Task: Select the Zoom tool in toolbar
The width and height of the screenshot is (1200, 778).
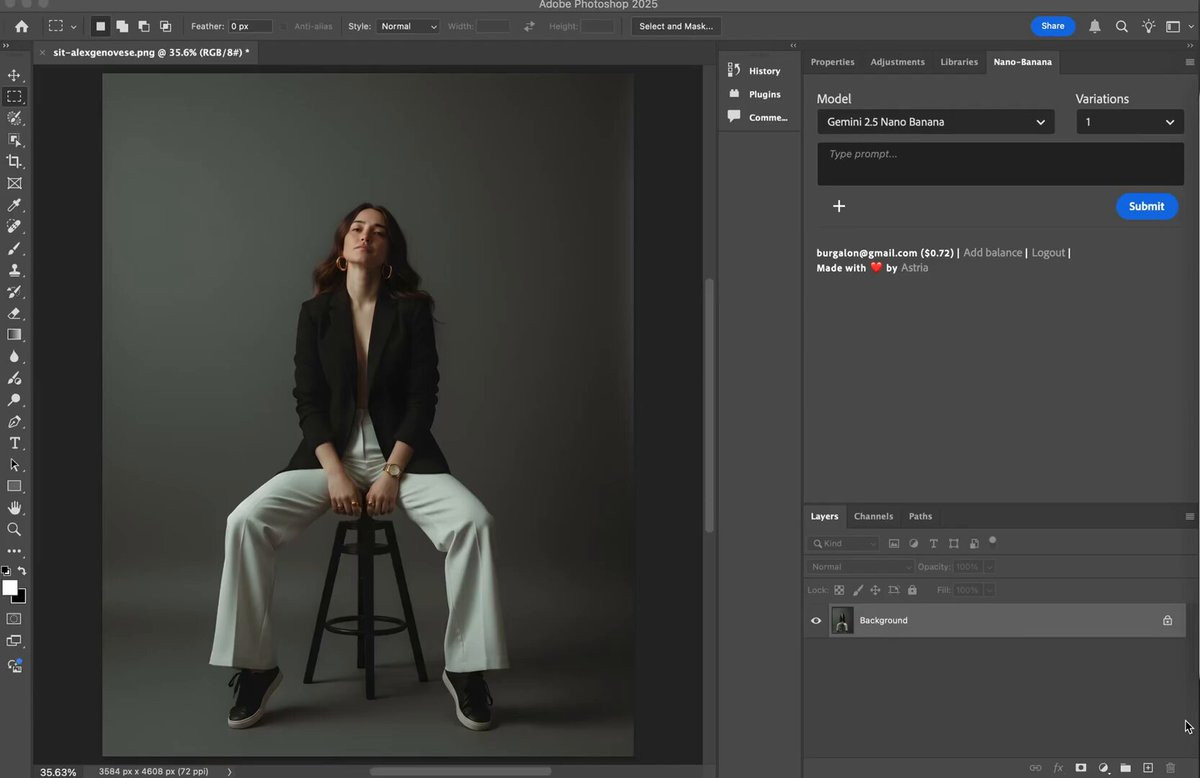Action: [x=14, y=529]
